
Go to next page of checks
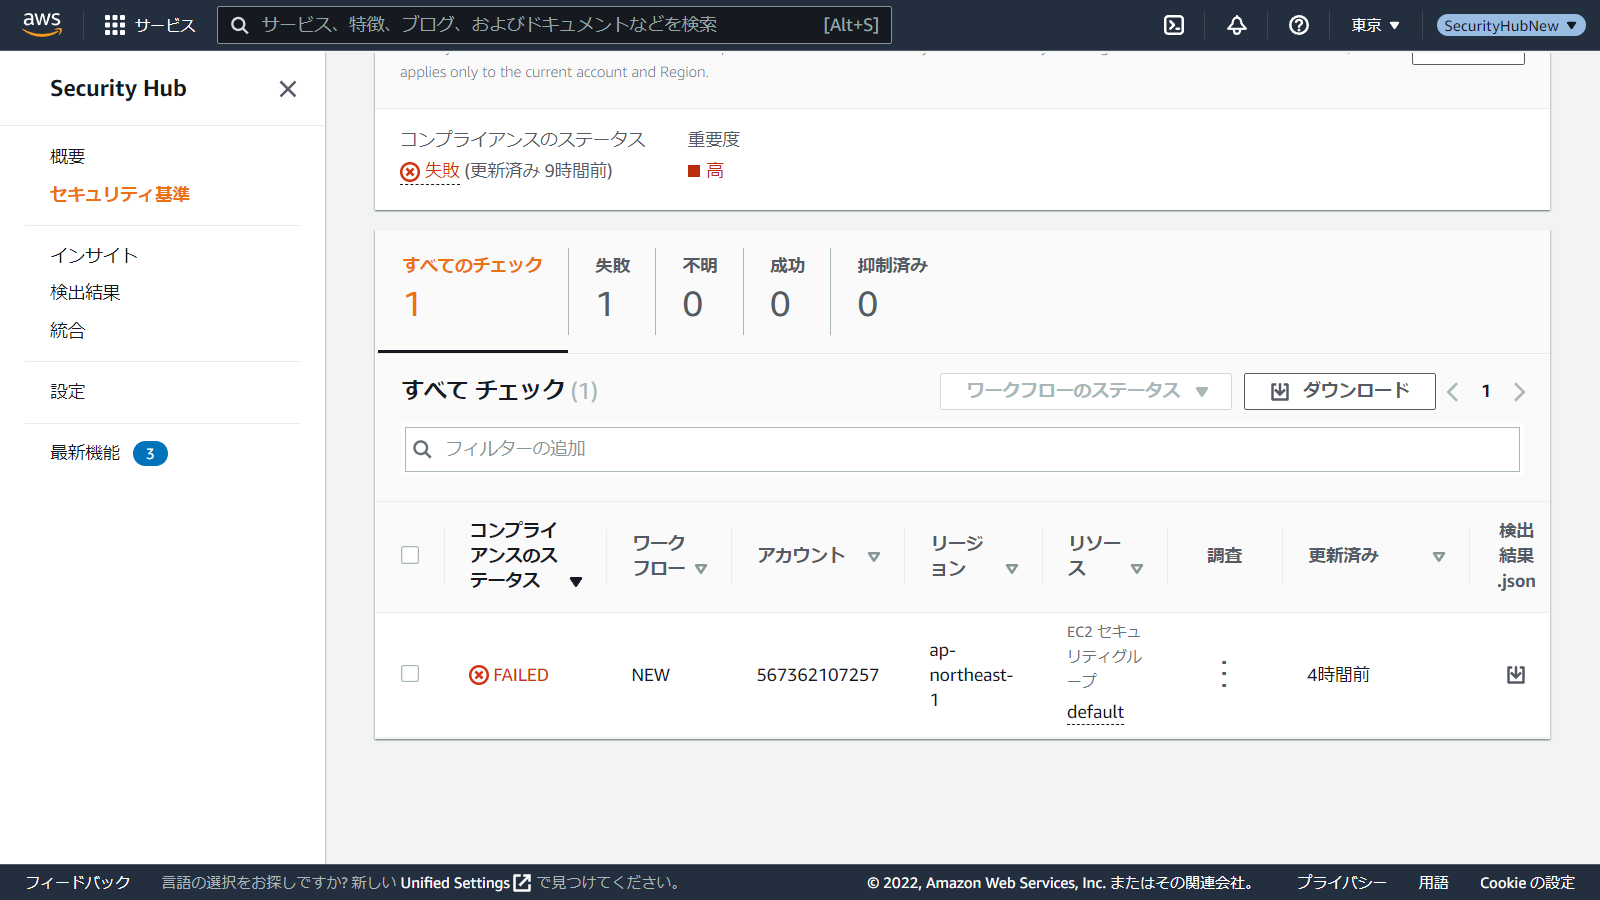coord(1519,392)
